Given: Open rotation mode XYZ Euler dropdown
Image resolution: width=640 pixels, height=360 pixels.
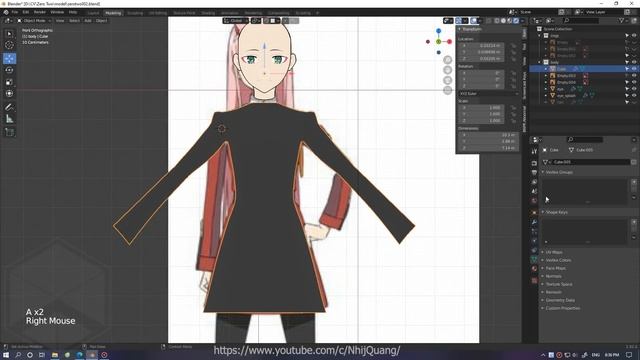Looking at the screenshot, I should pos(489,93).
